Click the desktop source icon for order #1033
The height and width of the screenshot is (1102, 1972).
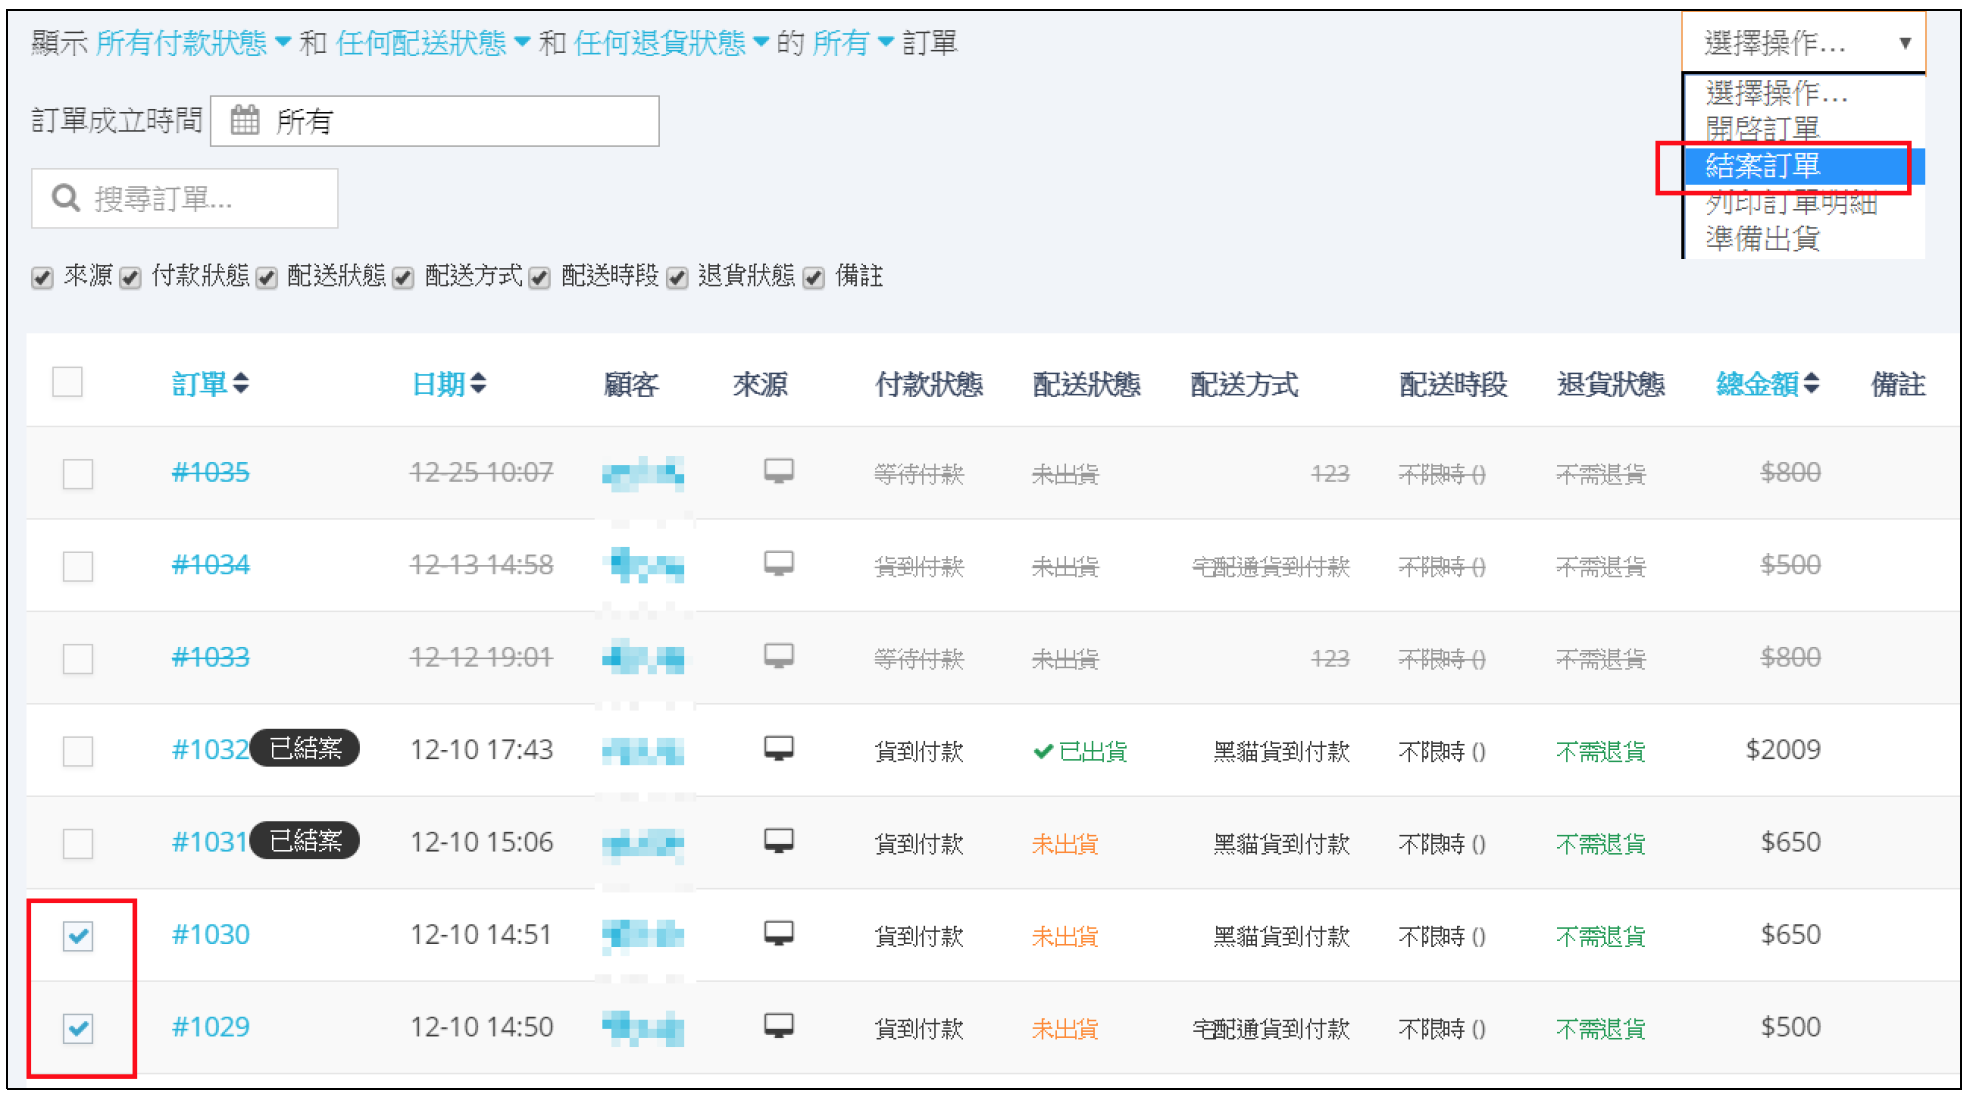click(x=779, y=656)
